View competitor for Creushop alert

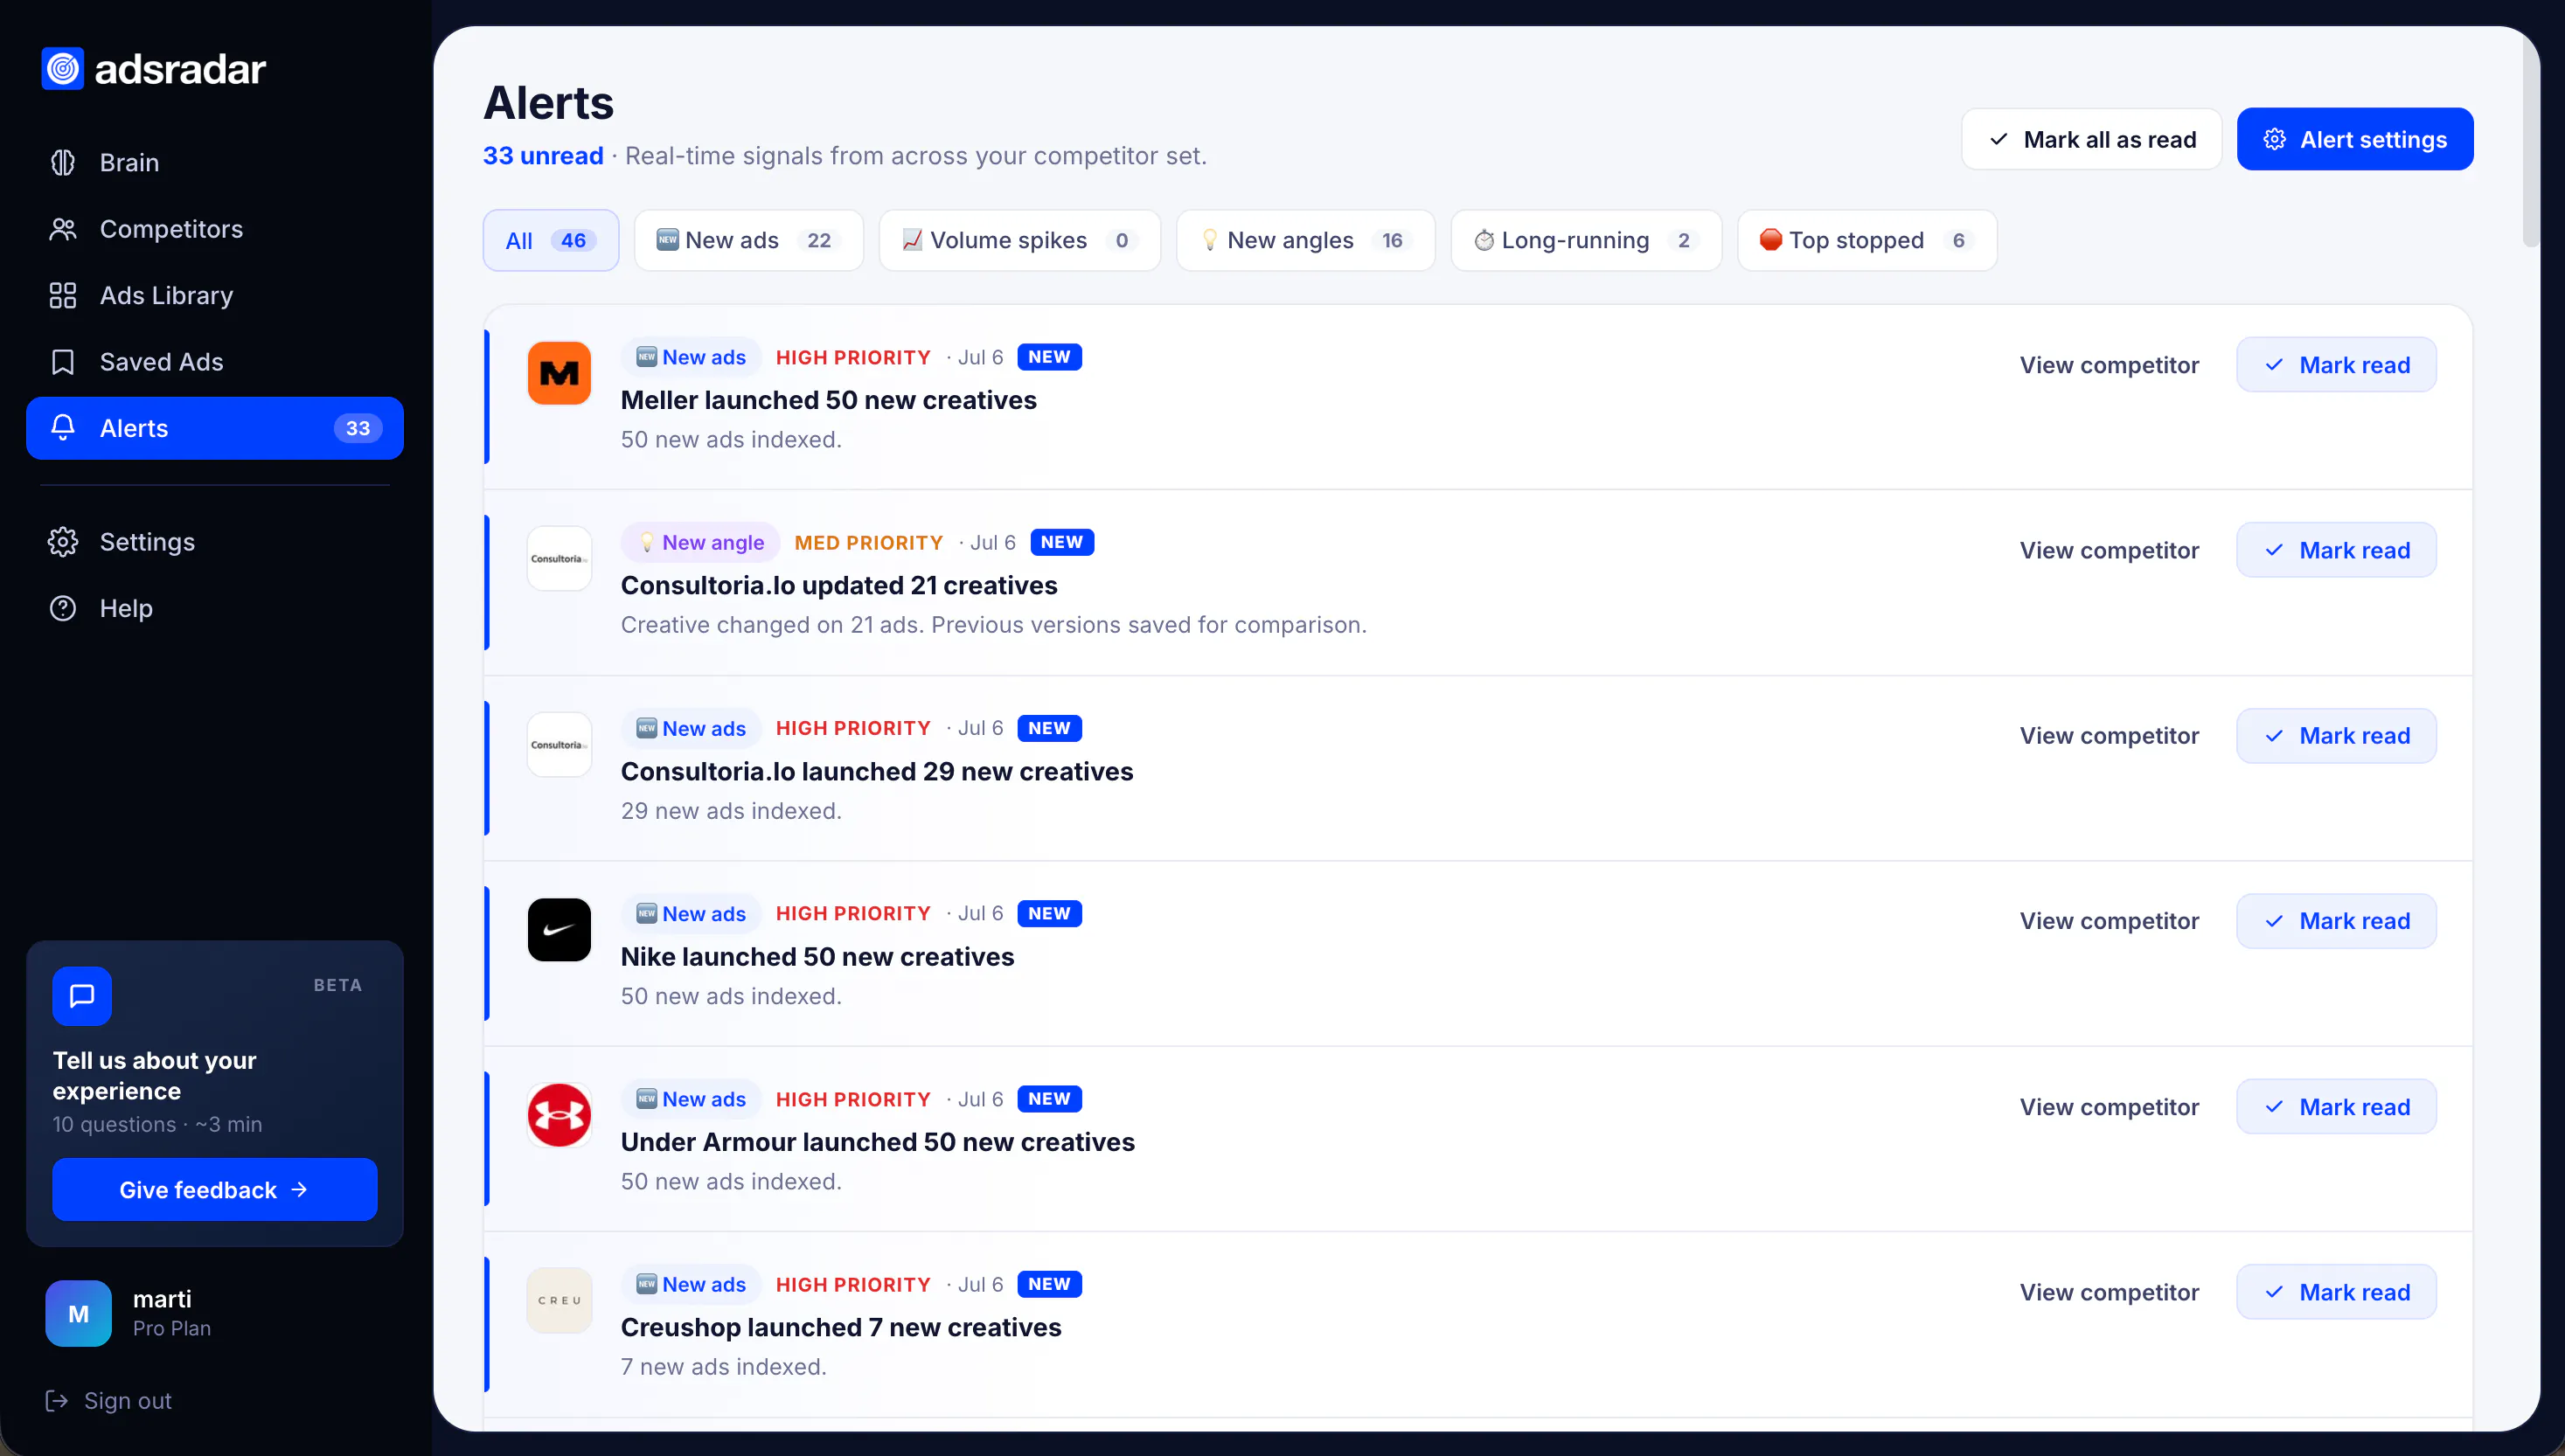pyautogui.click(x=2109, y=1292)
